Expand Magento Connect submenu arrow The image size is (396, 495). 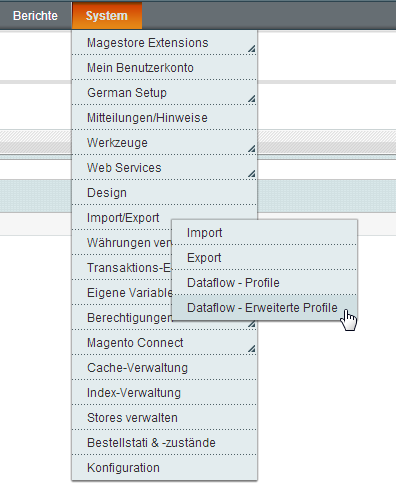[x=252, y=349]
